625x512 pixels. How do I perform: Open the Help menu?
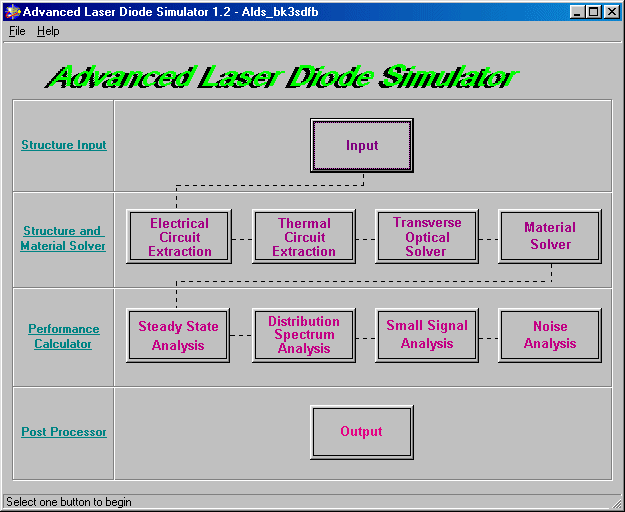(48, 31)
